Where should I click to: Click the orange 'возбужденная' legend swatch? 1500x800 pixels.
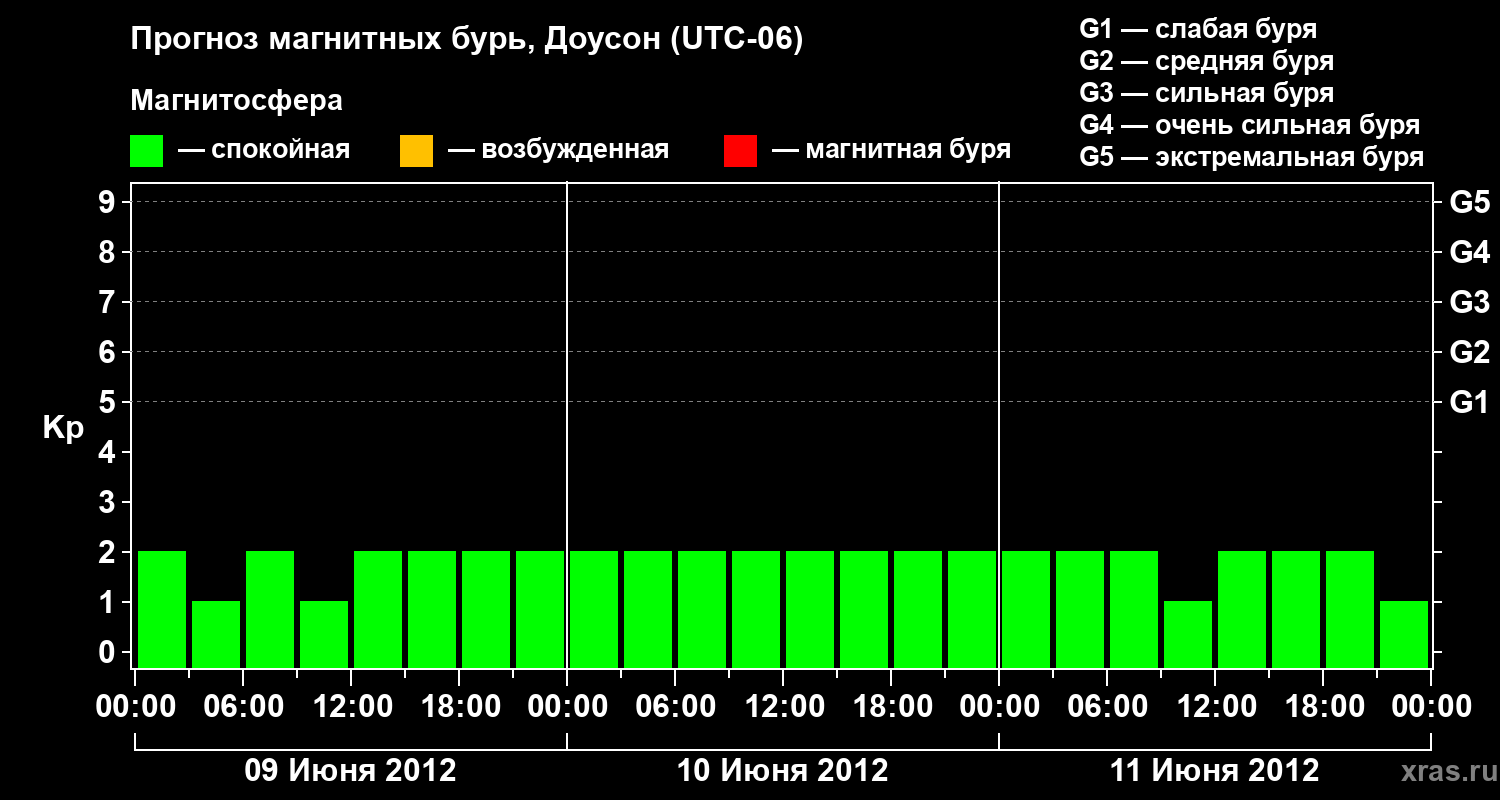(416, 151)
